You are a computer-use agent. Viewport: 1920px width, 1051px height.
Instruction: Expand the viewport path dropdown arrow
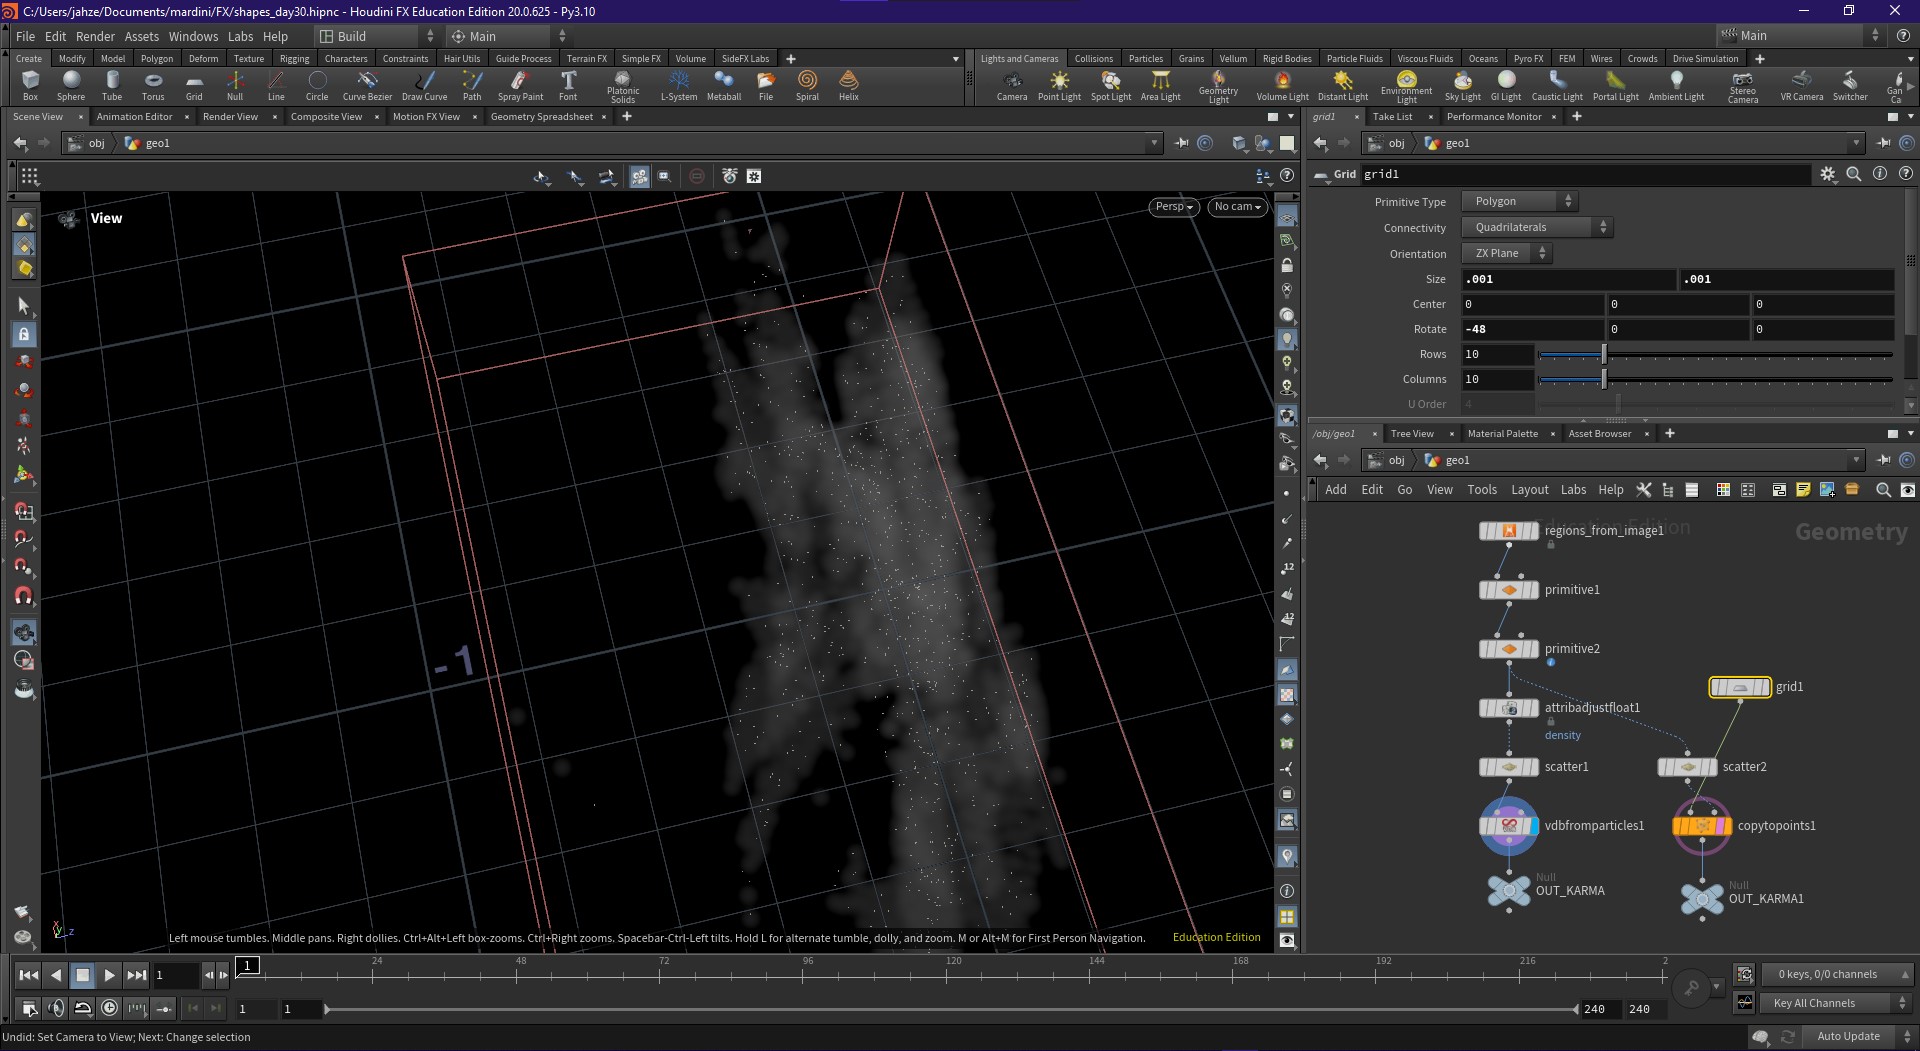click(x=1154, y=143)
